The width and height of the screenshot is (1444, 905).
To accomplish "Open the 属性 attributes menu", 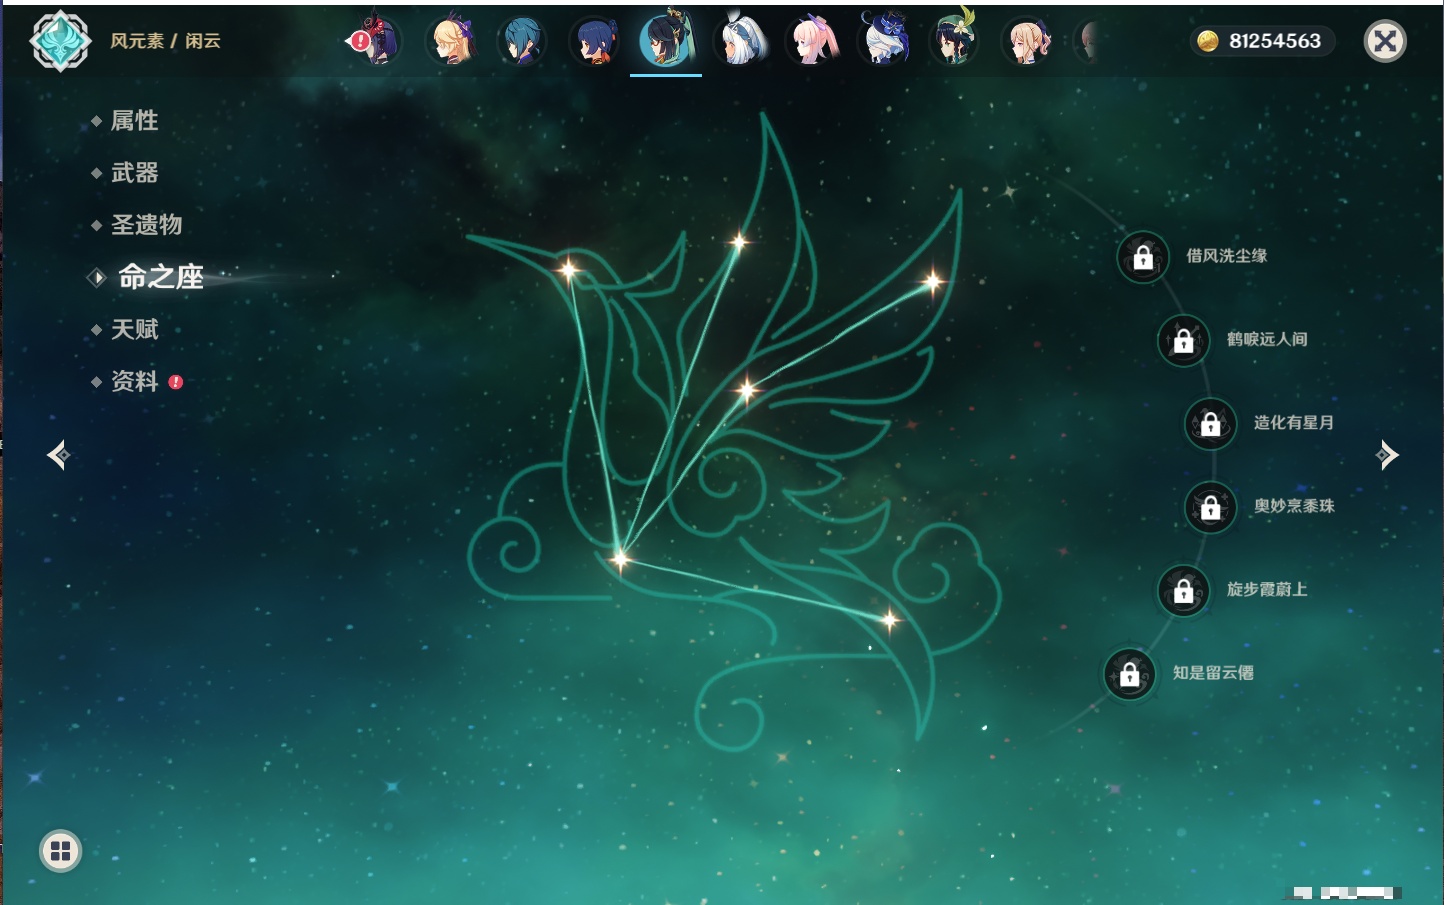I will 134,121.
